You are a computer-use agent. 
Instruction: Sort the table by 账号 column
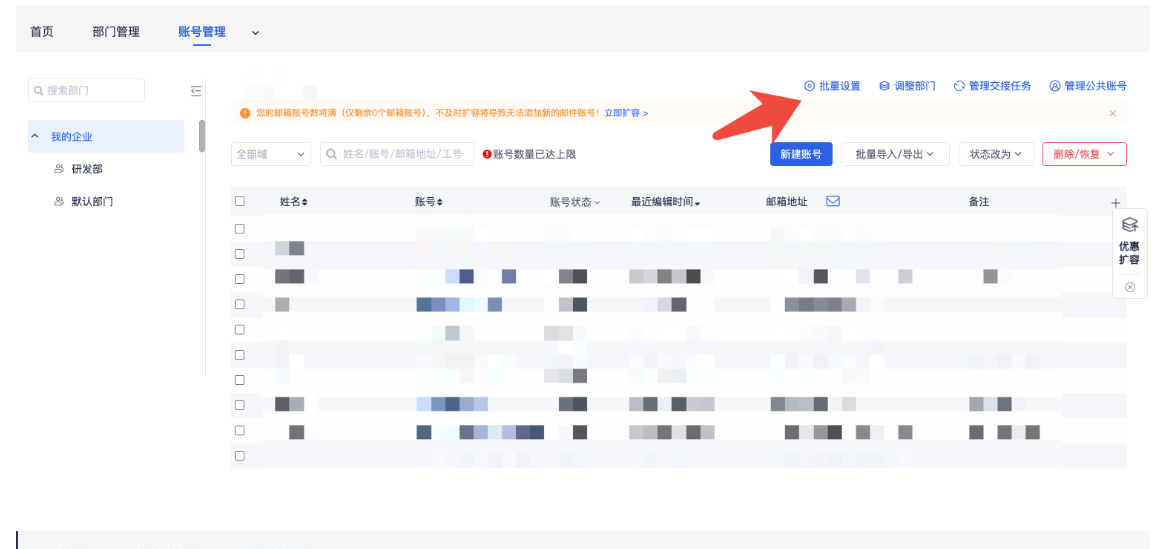click(429, 202)
